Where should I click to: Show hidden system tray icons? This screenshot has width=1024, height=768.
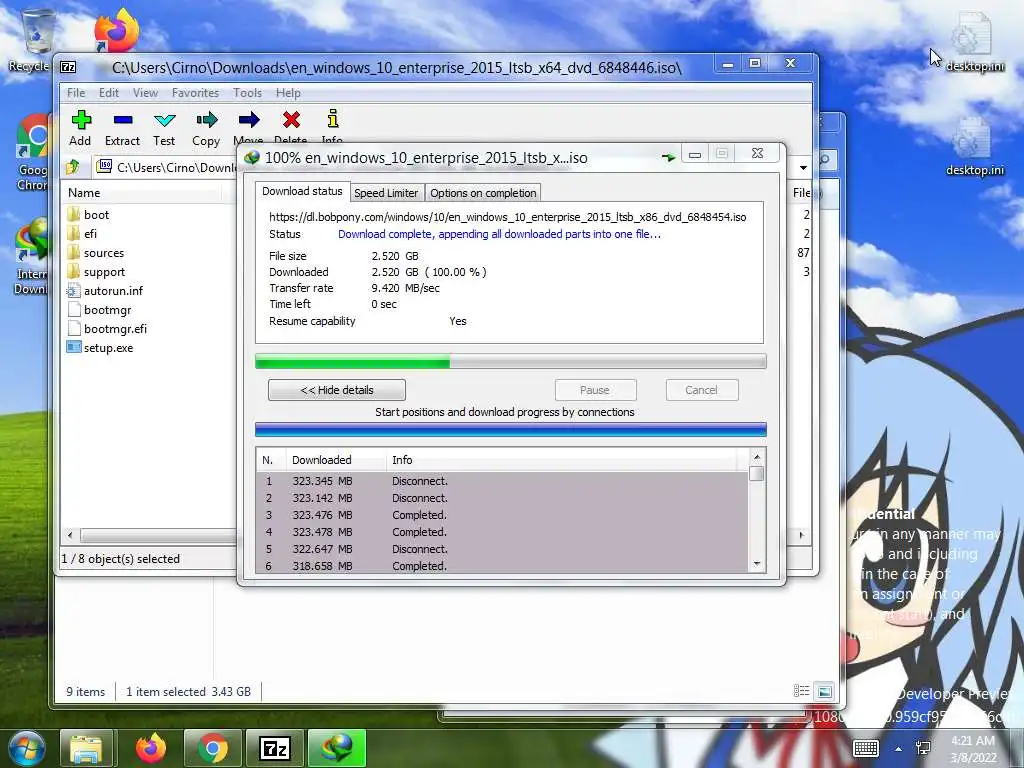(x=899, y=749)
